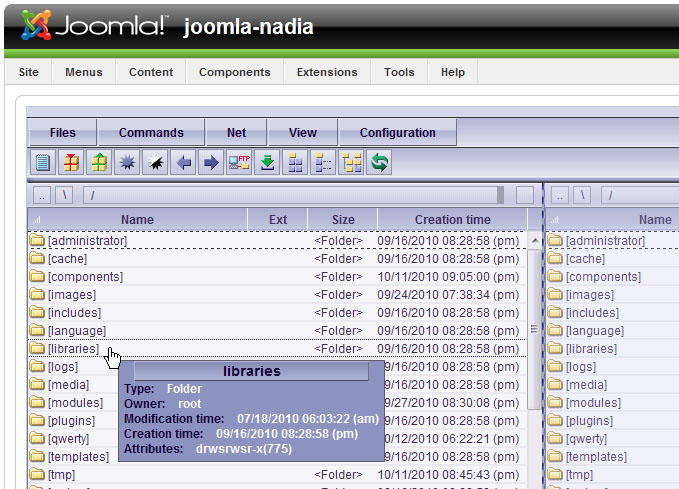Click the right panel root '\' button
Image resolution: width=679 pixels, height=489 pixels.
tap(582, 196)
